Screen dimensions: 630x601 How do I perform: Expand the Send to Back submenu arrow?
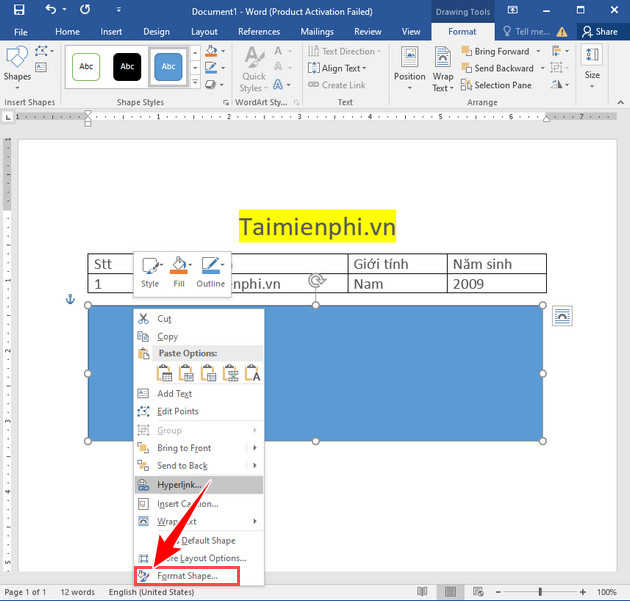pyautogui.click(x=255, y=465)
